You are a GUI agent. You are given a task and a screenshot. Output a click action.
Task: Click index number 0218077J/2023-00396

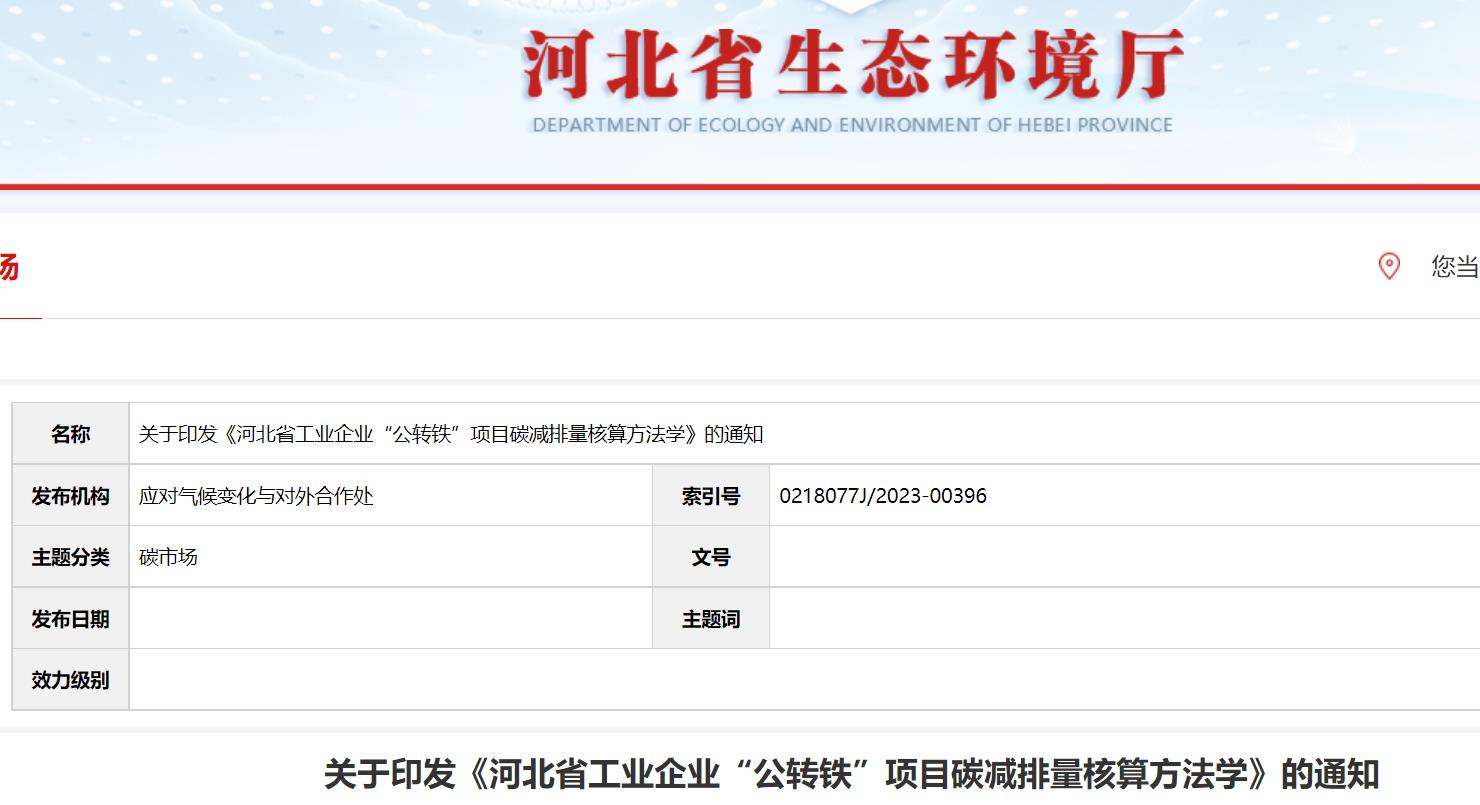(882, 496)
